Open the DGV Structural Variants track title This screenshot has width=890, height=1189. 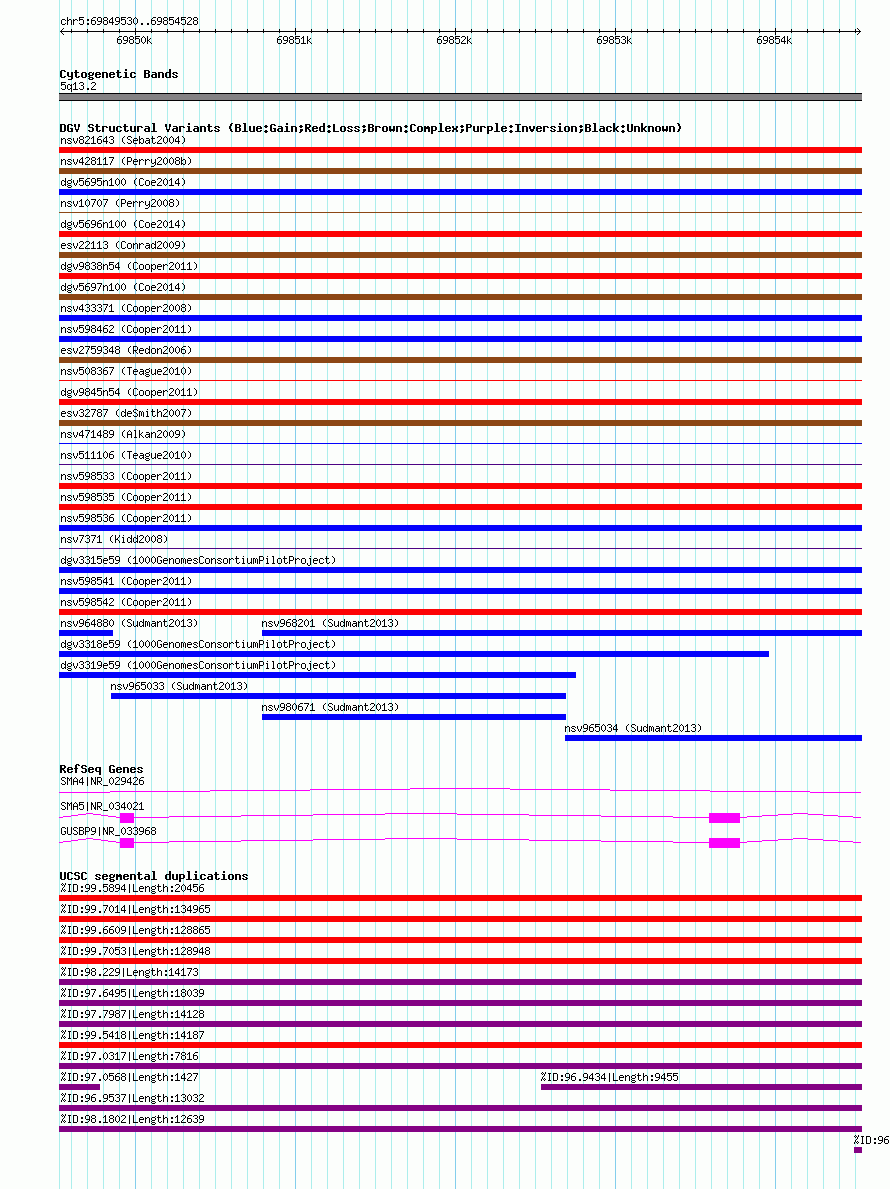pyautogui.click(x=371, y=128)
